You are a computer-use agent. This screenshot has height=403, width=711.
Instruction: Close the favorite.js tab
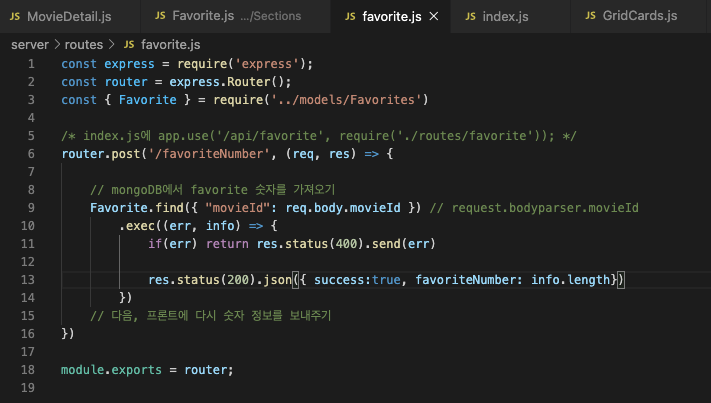click(x=434, y=16)
